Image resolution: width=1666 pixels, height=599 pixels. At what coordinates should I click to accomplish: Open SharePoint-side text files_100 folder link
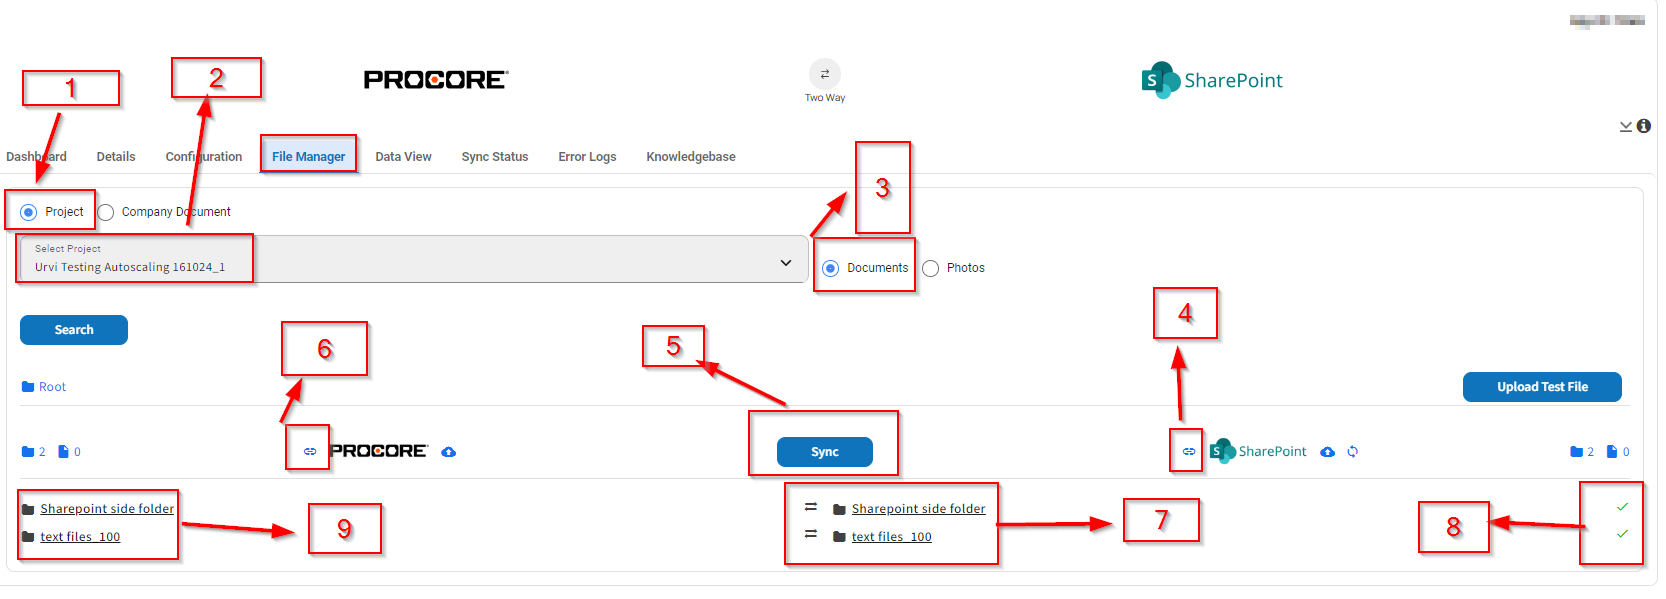tap(892, 537)
